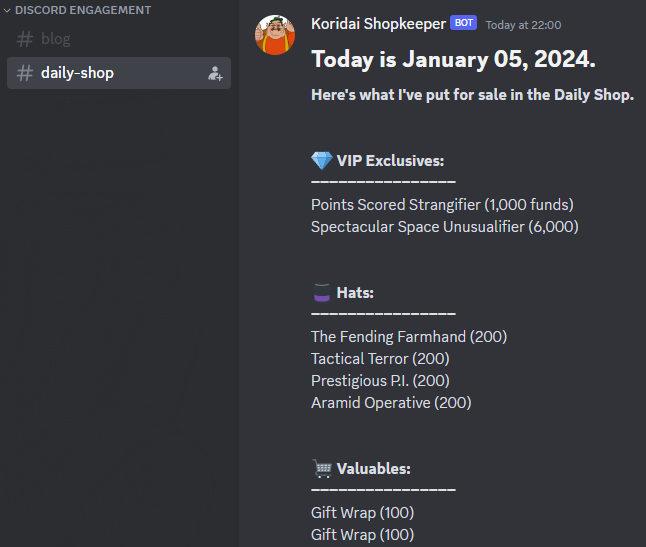
Task: Click the shopping cart emoji beside Valuables
Action: tap(321, 468)
